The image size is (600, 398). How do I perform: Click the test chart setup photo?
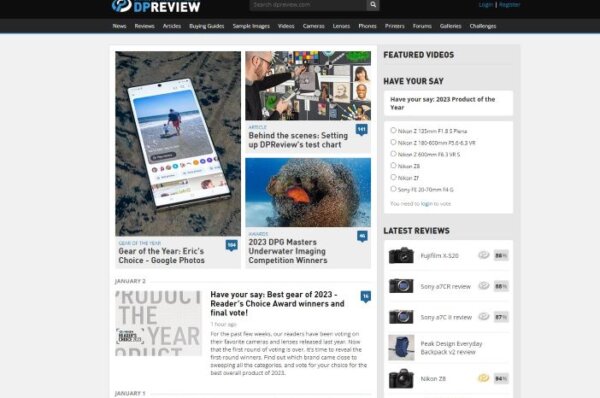pos(308,86)
